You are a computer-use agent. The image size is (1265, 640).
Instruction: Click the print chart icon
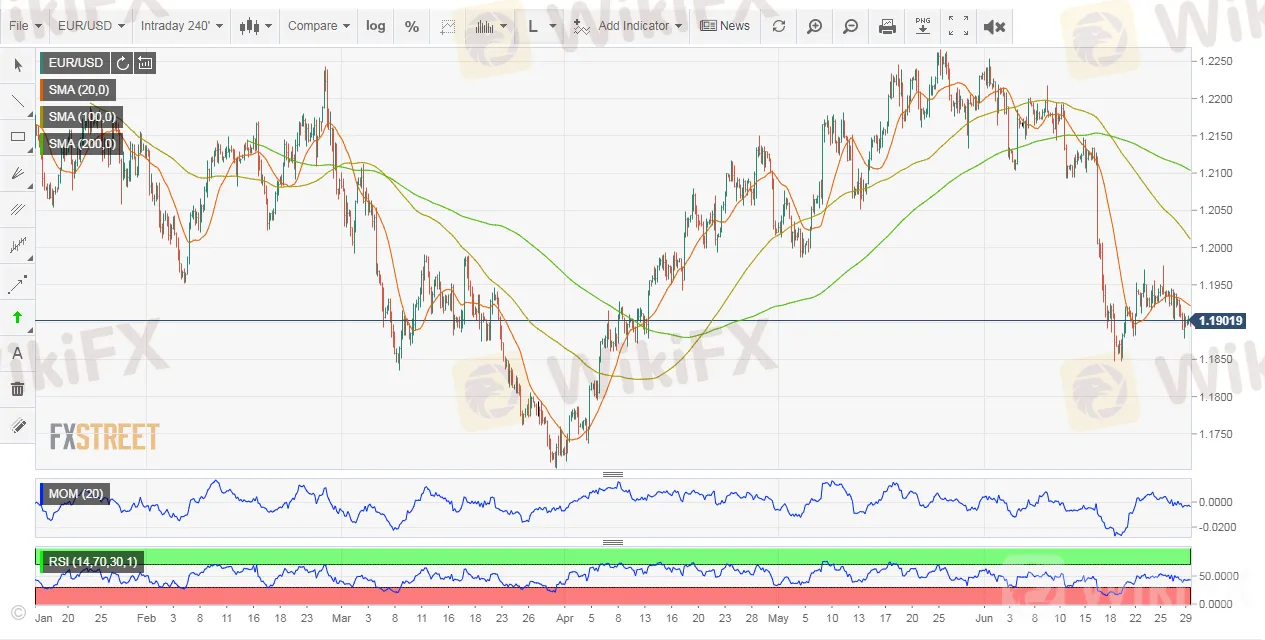[x=887, y=26]
